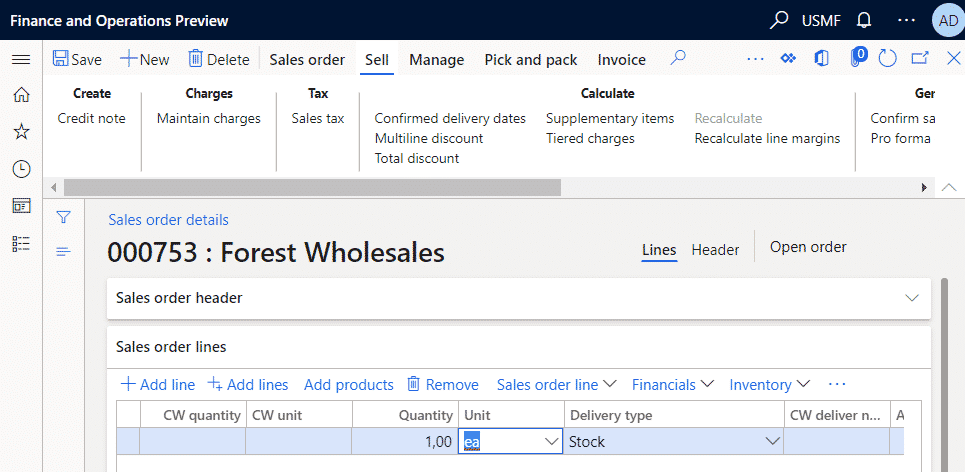Create a new record with New
This screenshot has width=965, height=472.
coord(145,59)
